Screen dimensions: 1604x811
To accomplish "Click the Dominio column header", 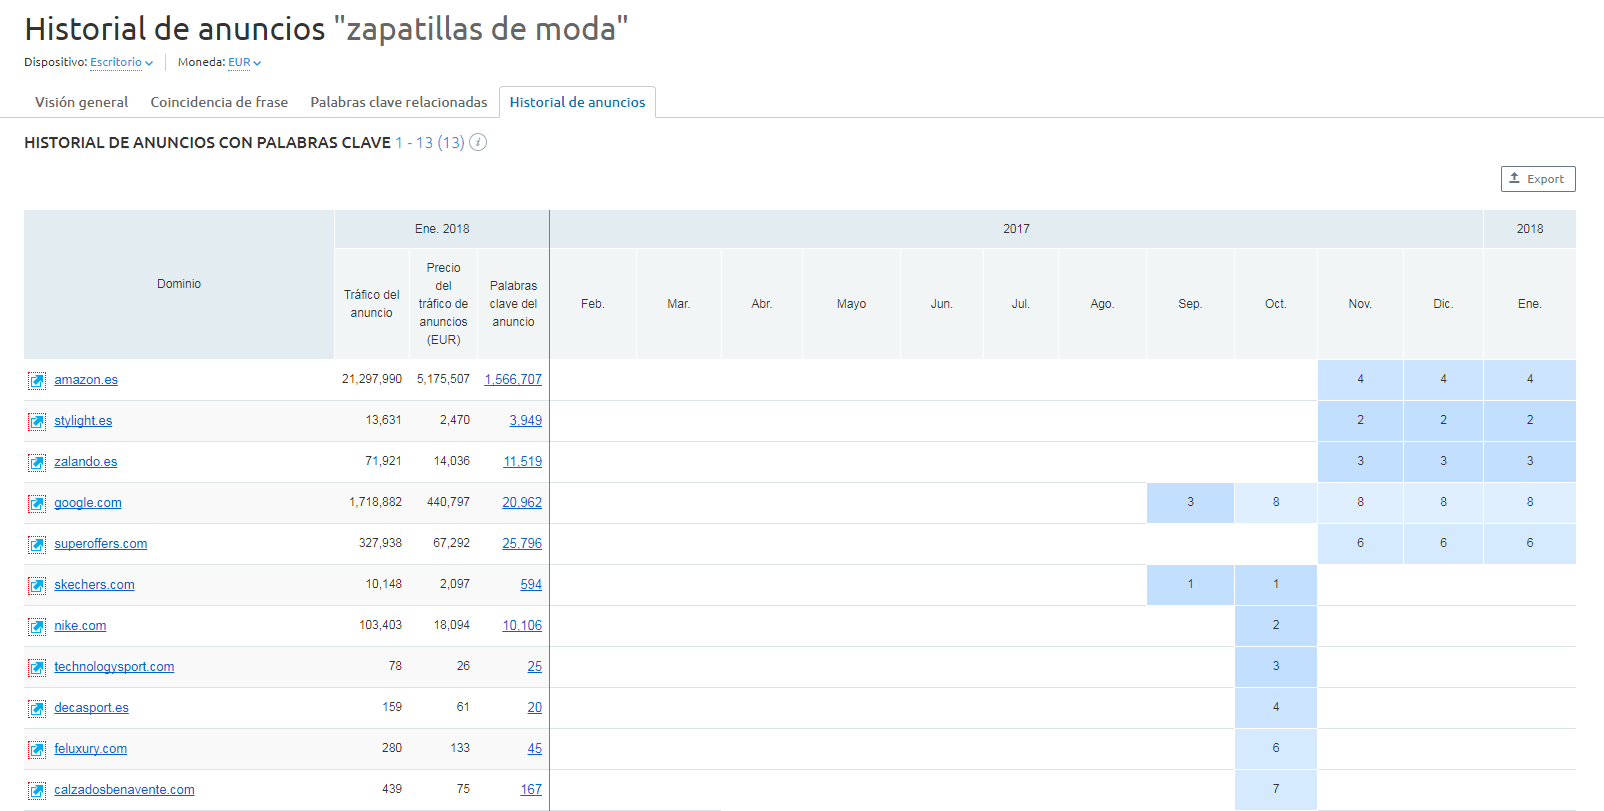I will pyautogui.click(x=179, y=284).
